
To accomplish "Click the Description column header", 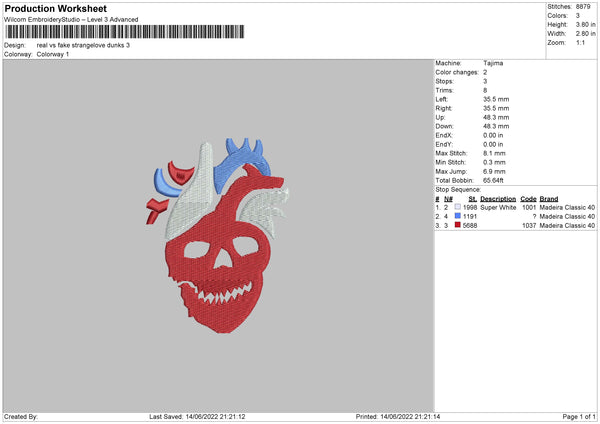I will click(x=498, y=199).
